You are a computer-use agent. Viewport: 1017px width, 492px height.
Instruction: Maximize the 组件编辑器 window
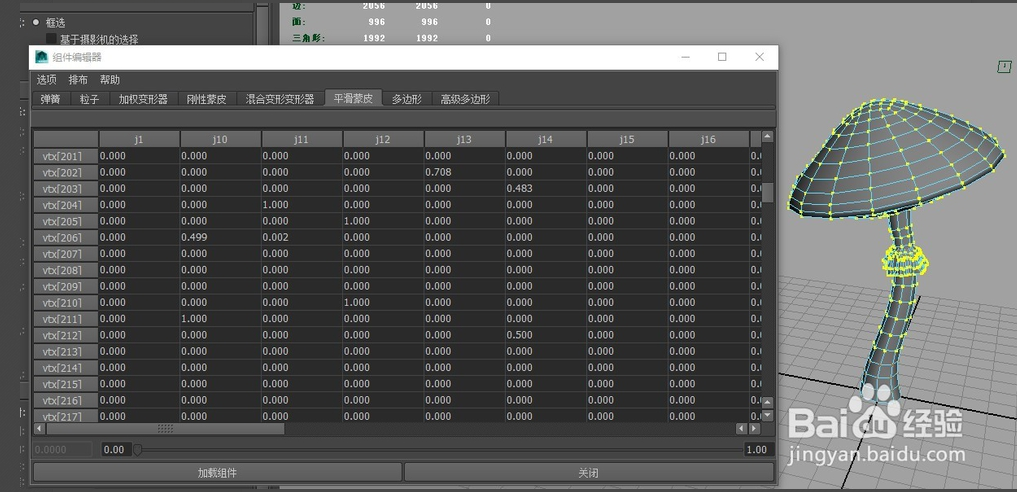722,57
